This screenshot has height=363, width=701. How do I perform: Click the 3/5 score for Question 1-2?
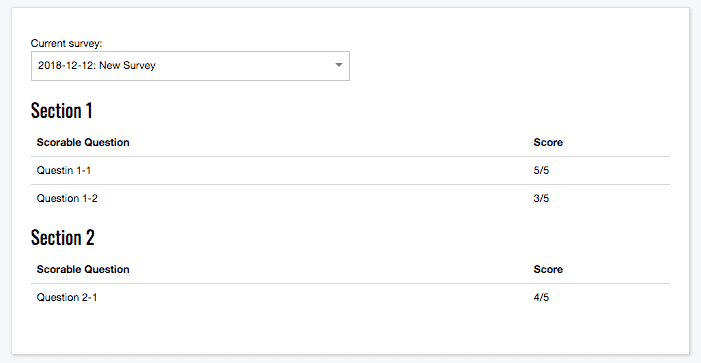click(x=541, y=198)
